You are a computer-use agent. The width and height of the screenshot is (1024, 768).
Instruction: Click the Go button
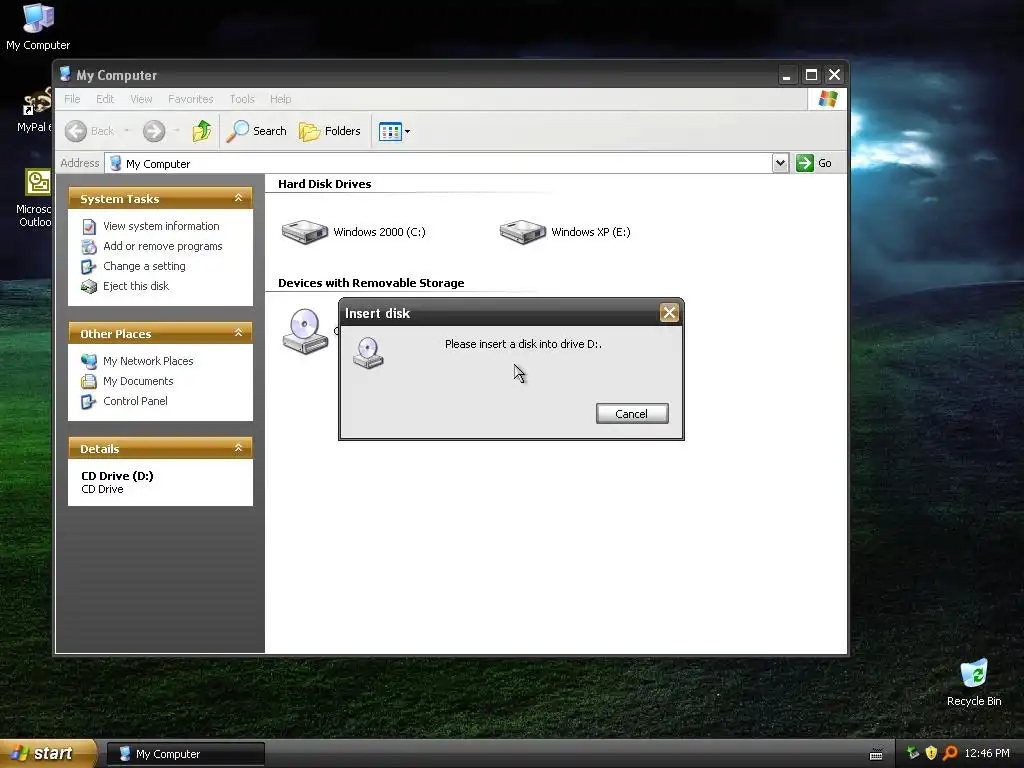point(814,163)
